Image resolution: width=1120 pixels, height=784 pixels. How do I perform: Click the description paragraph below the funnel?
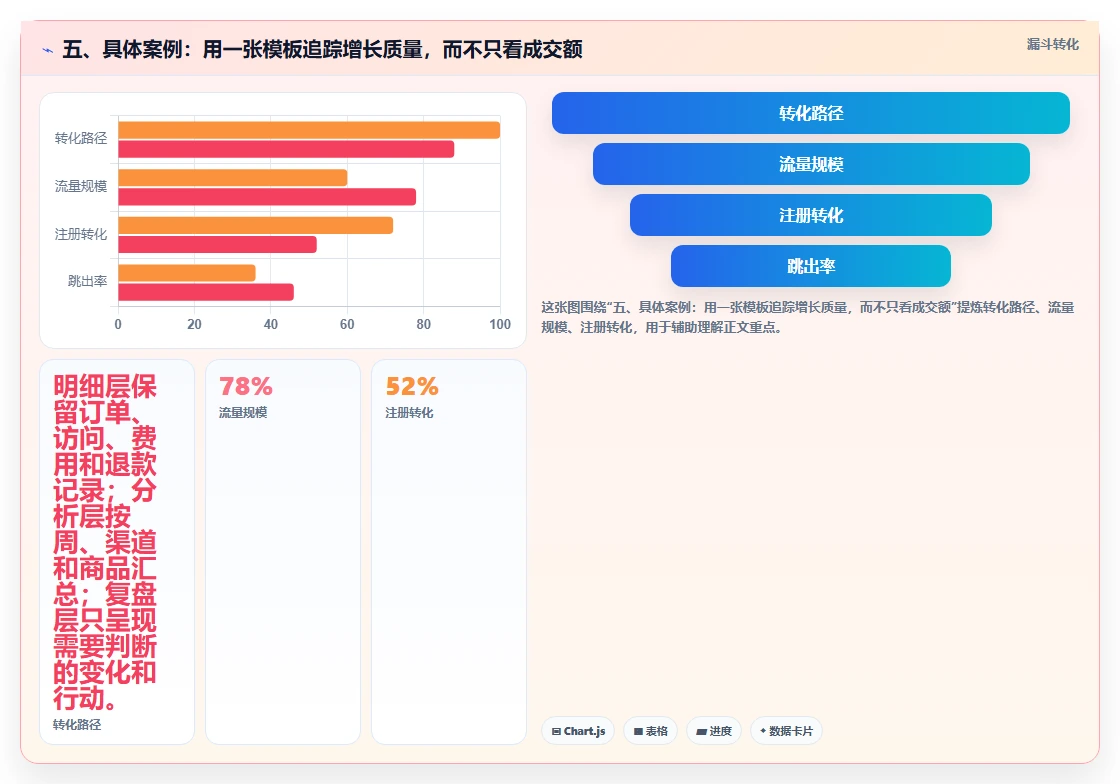point(807,317)
